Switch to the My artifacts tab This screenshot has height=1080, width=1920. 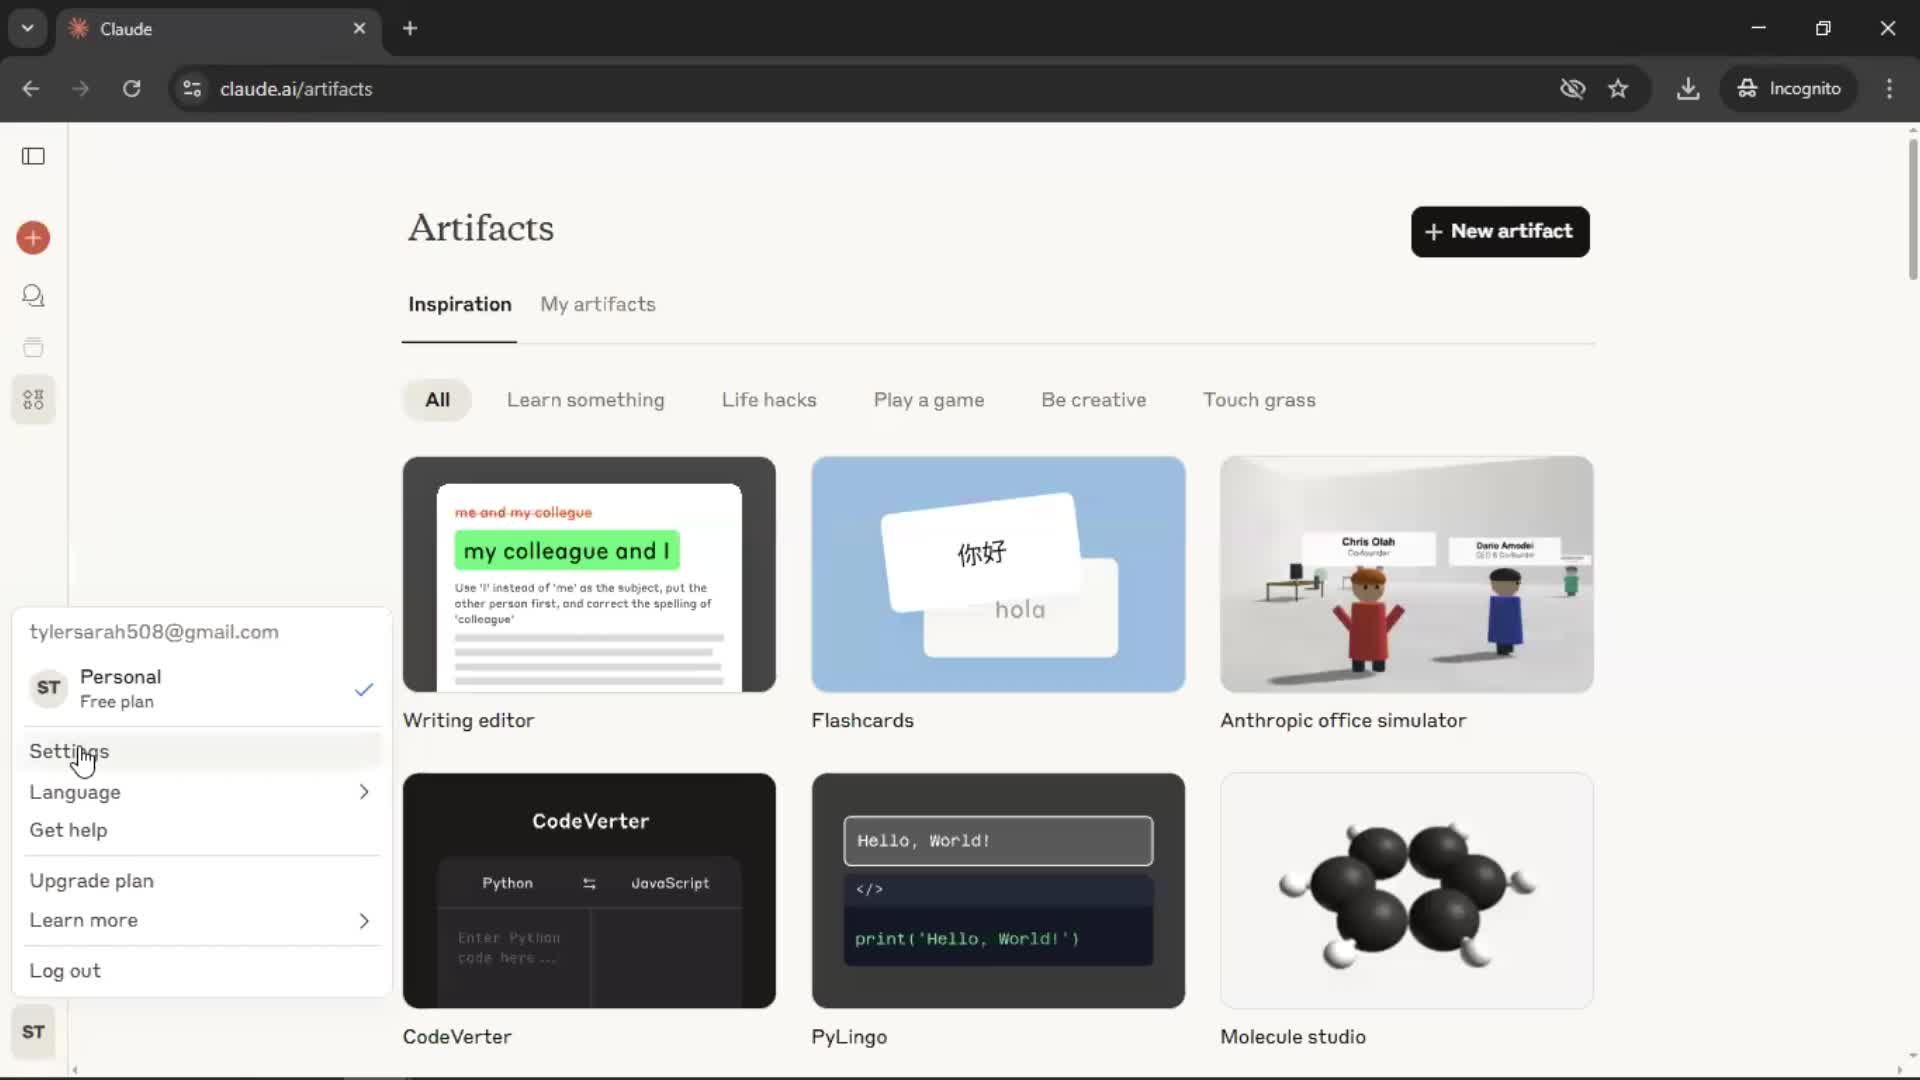pyautogui.click(x=598, y=304)
